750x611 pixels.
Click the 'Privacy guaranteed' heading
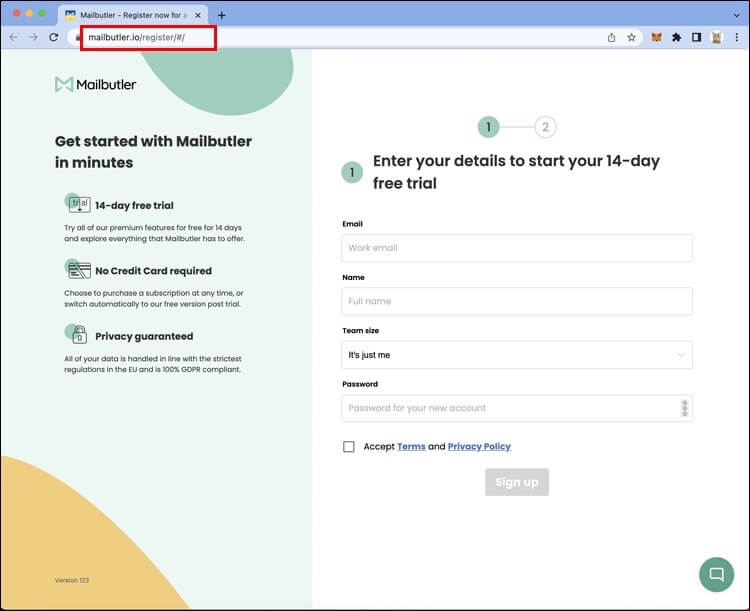pyautogui.click(x=144, y=336)
